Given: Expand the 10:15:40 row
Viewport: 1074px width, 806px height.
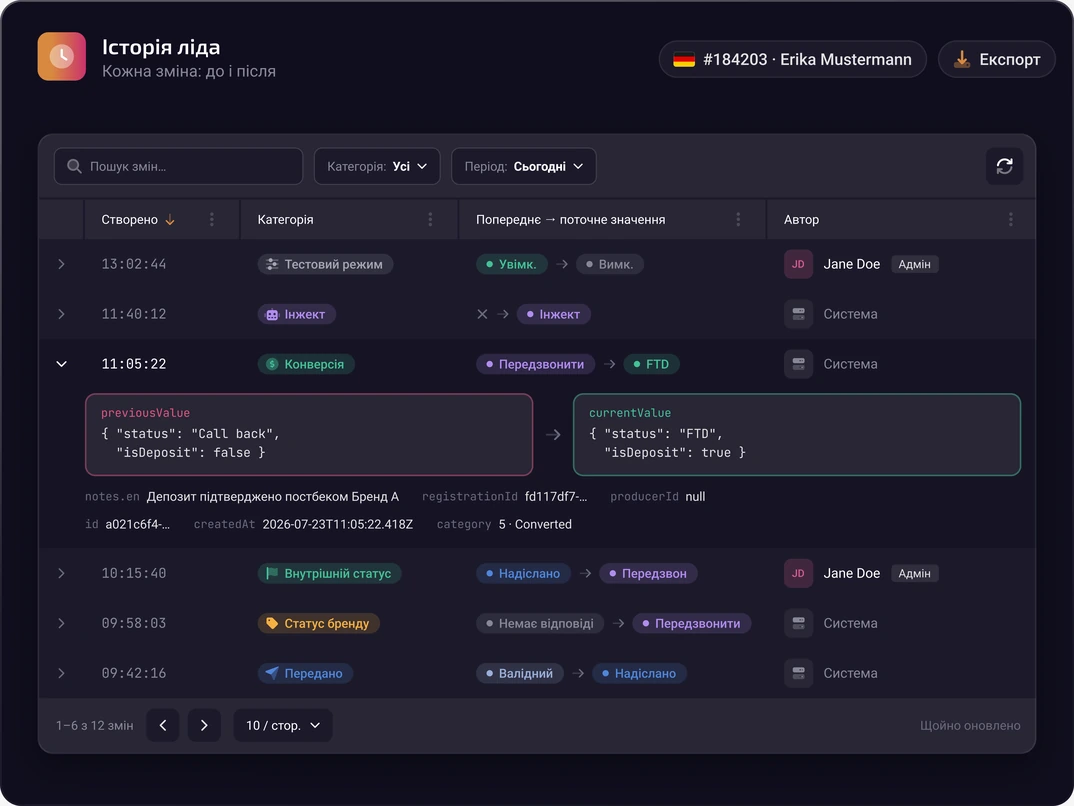Looking at the screenshot, I should pos(61,573).
